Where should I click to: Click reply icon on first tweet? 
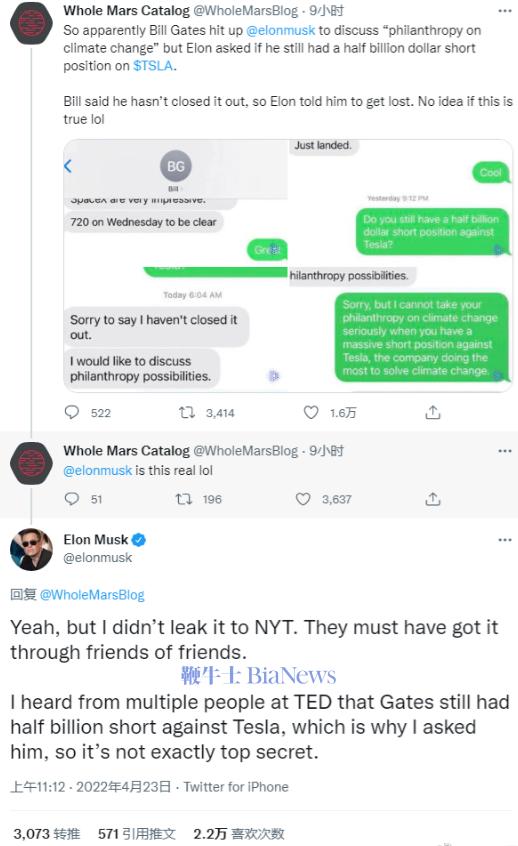click(72, 413)
